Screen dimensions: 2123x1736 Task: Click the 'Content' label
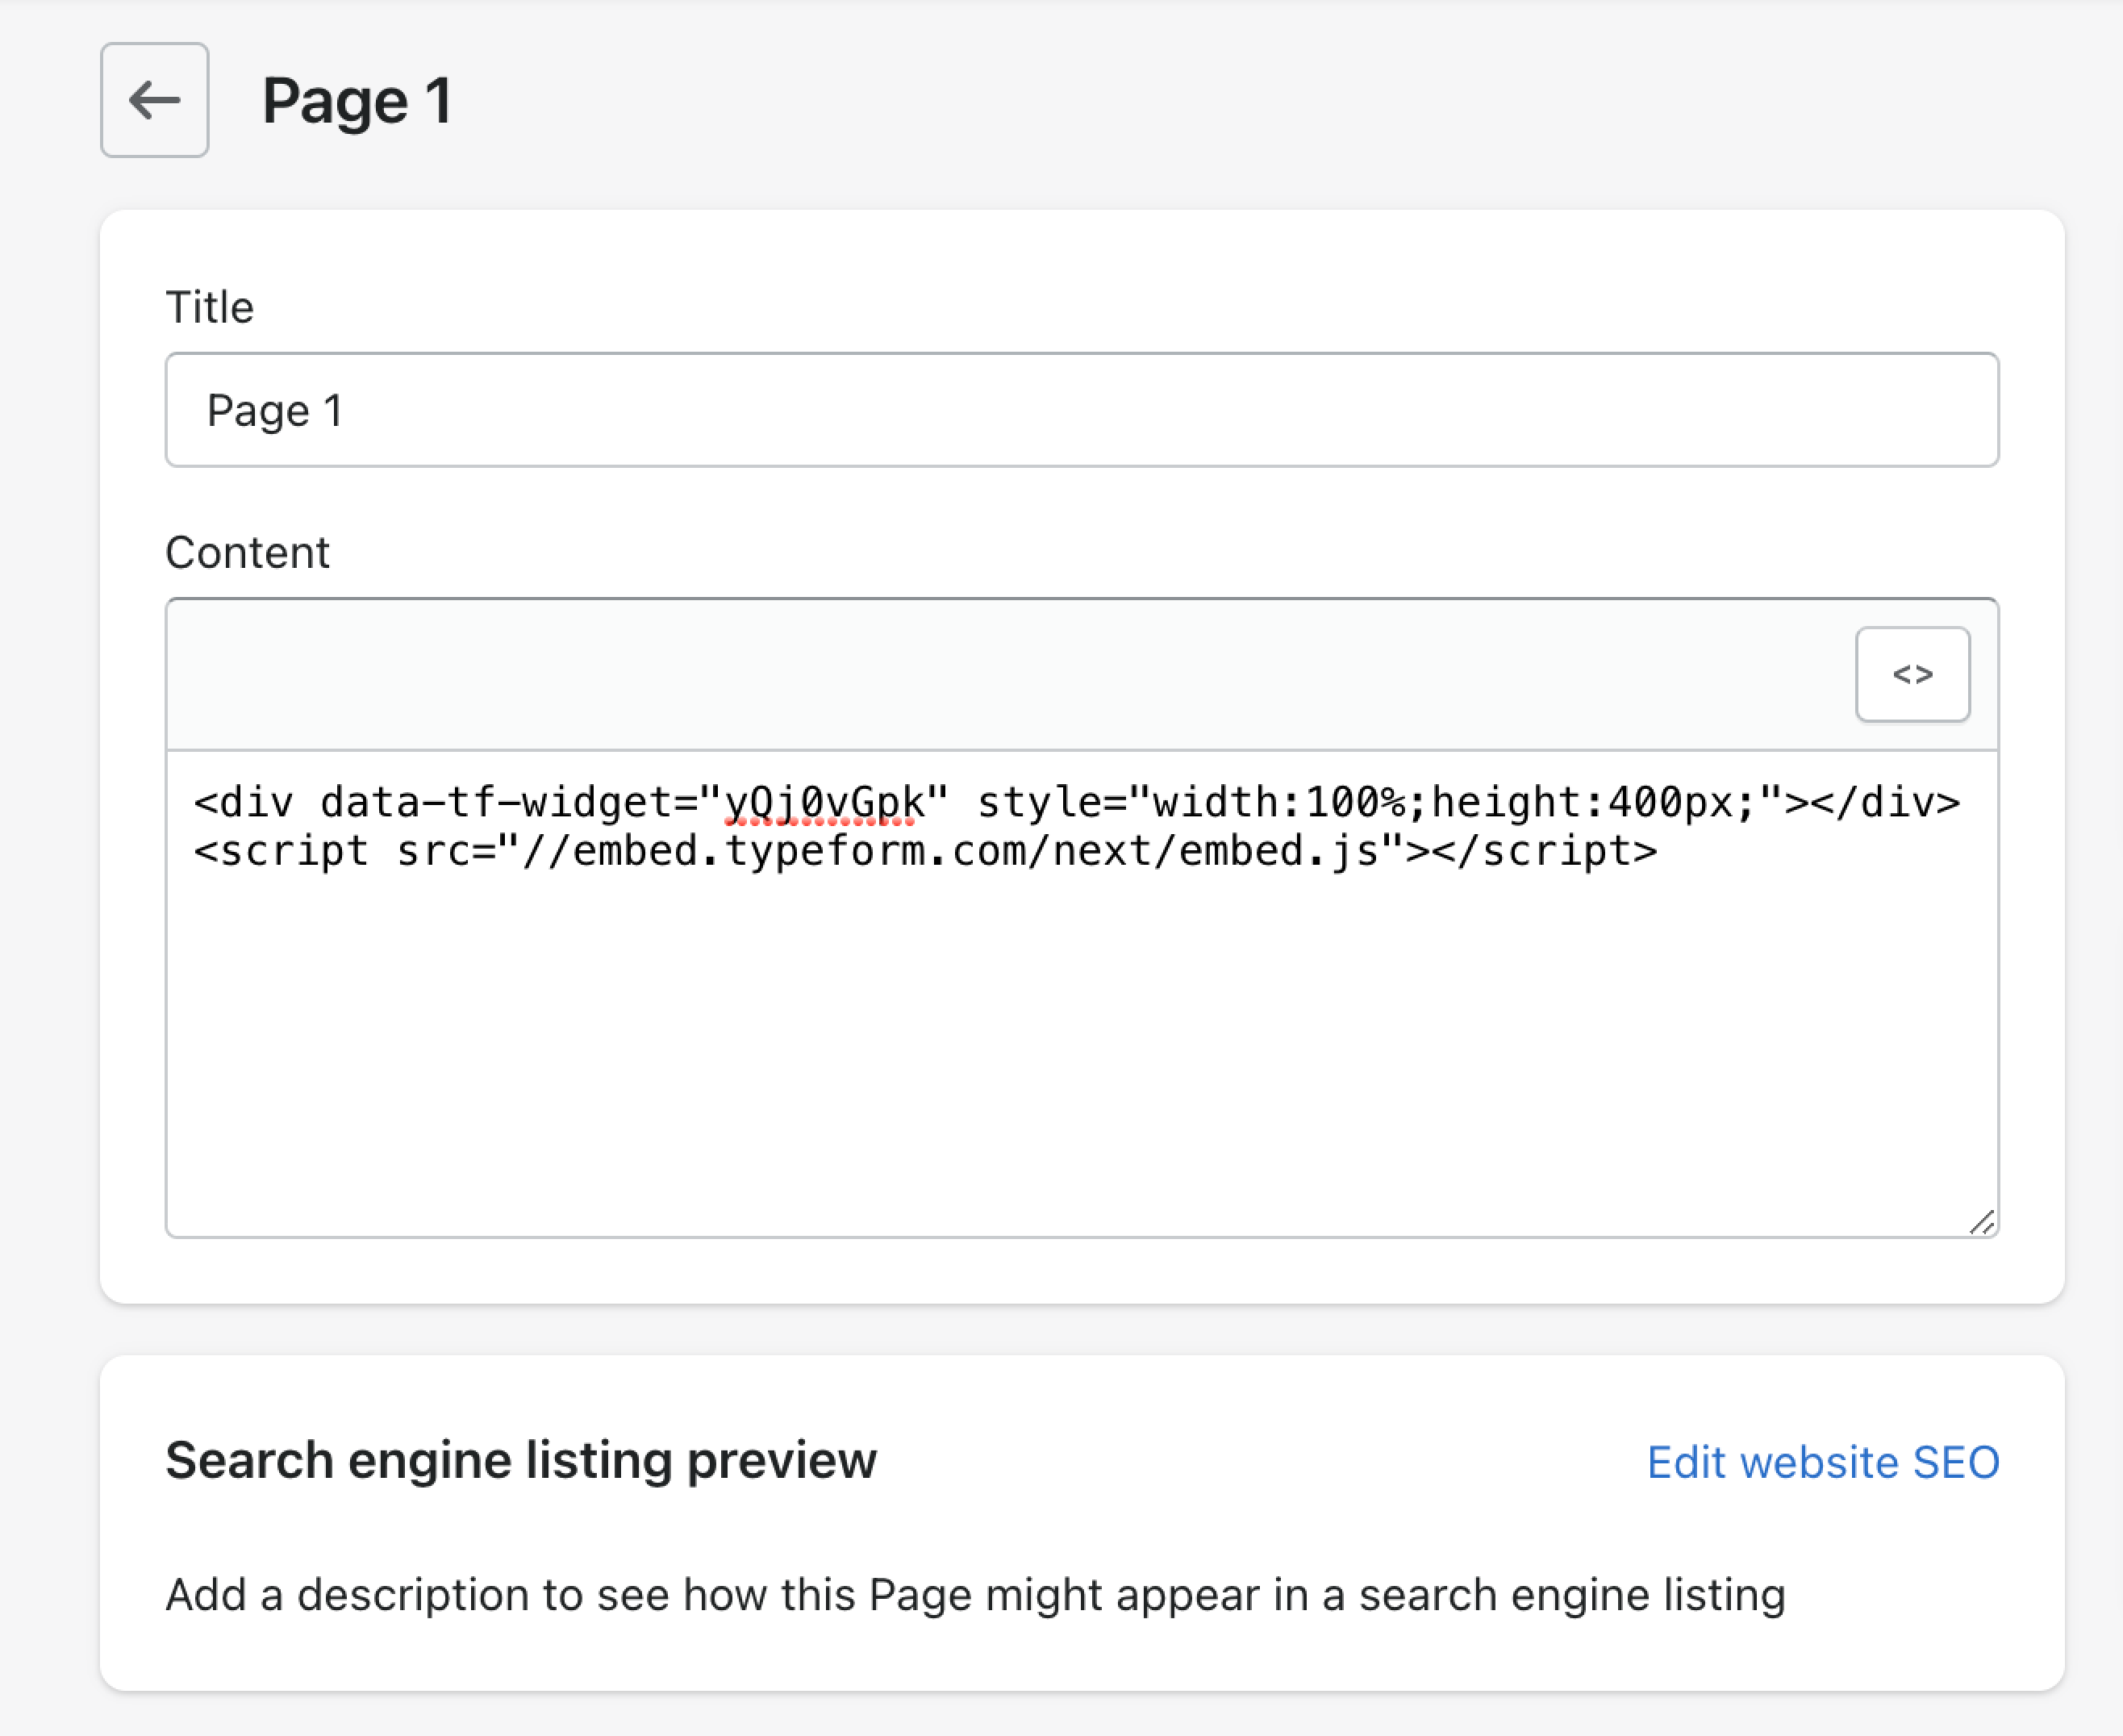247,552
